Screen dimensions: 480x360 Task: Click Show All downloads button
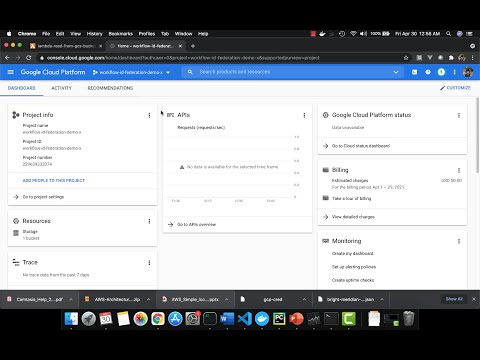(454, 299)
